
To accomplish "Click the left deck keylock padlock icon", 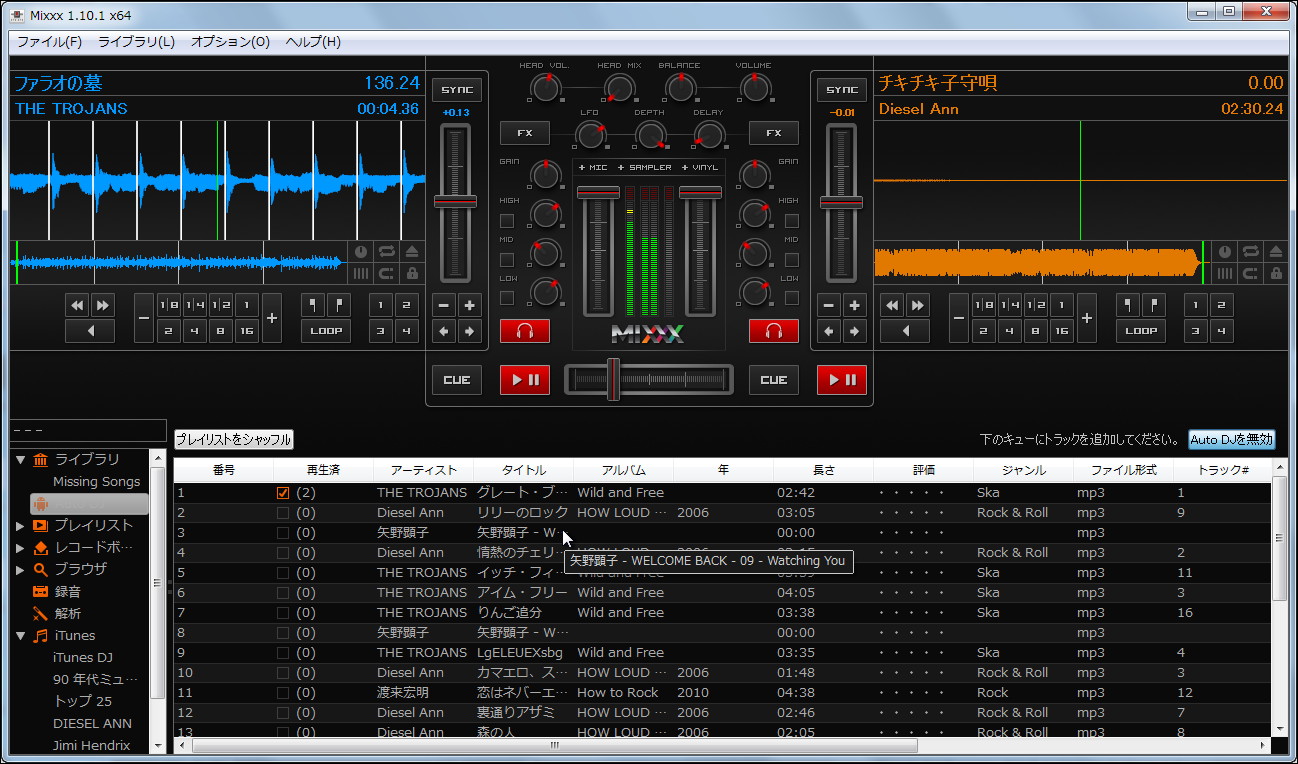I will click(x=411, y=273).
